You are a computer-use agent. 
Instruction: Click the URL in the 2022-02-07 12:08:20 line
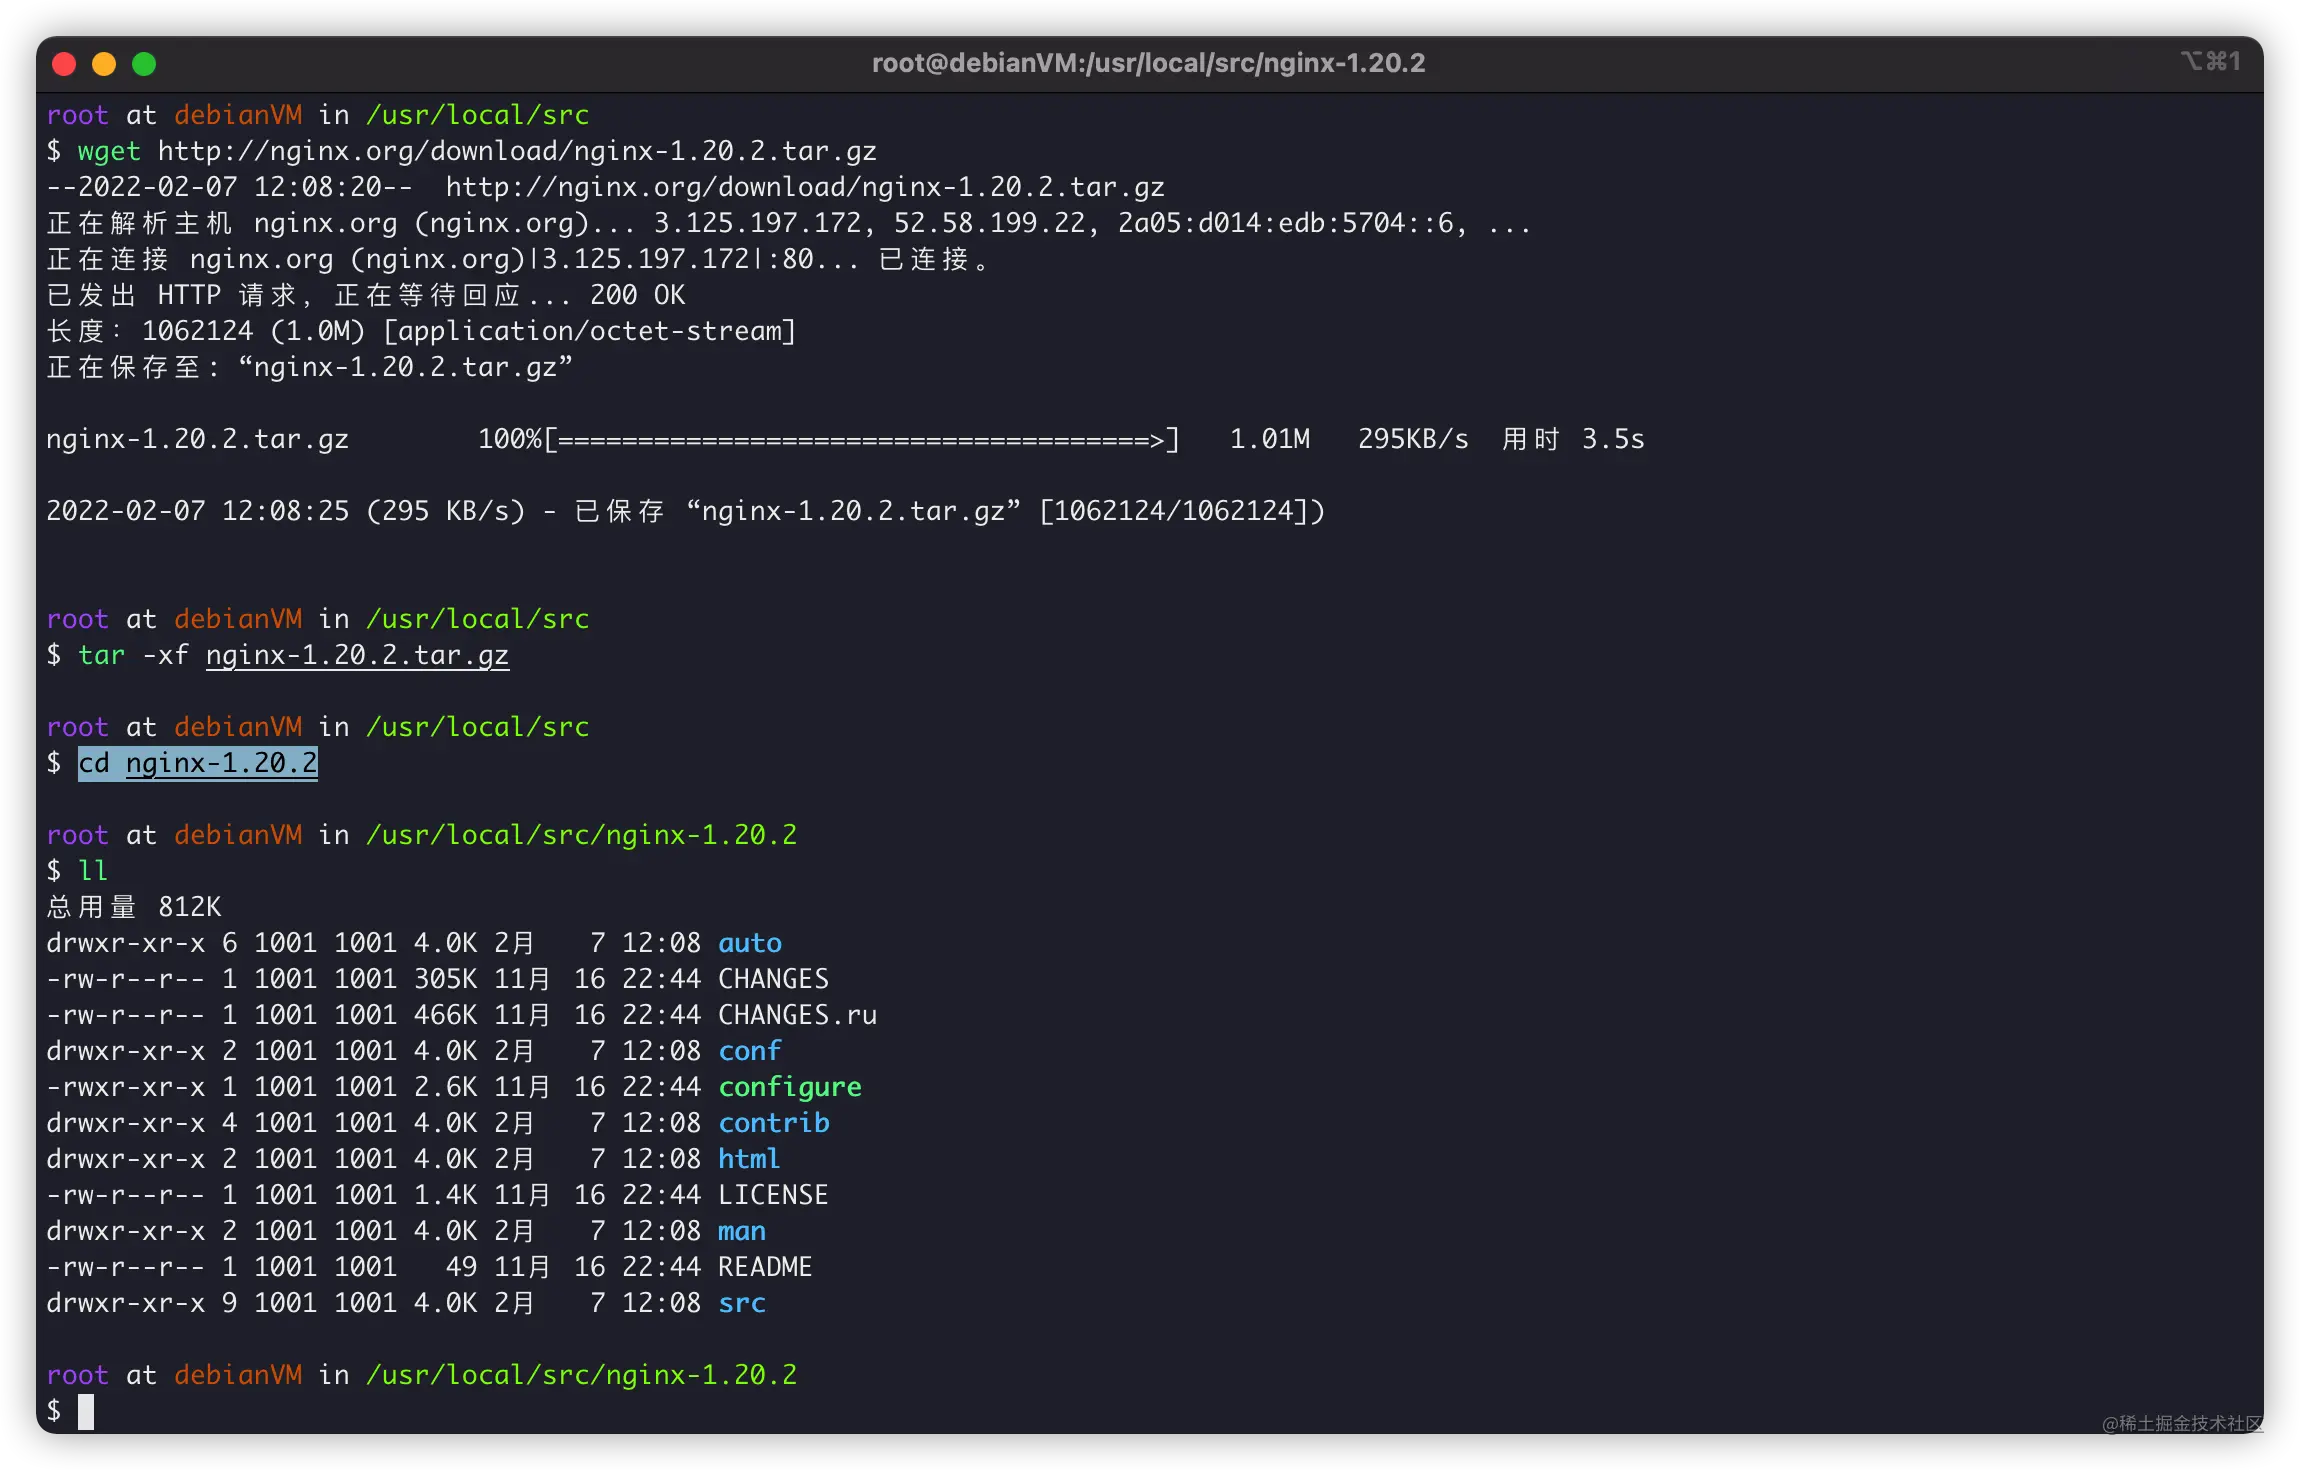click(x=805, y=187)
